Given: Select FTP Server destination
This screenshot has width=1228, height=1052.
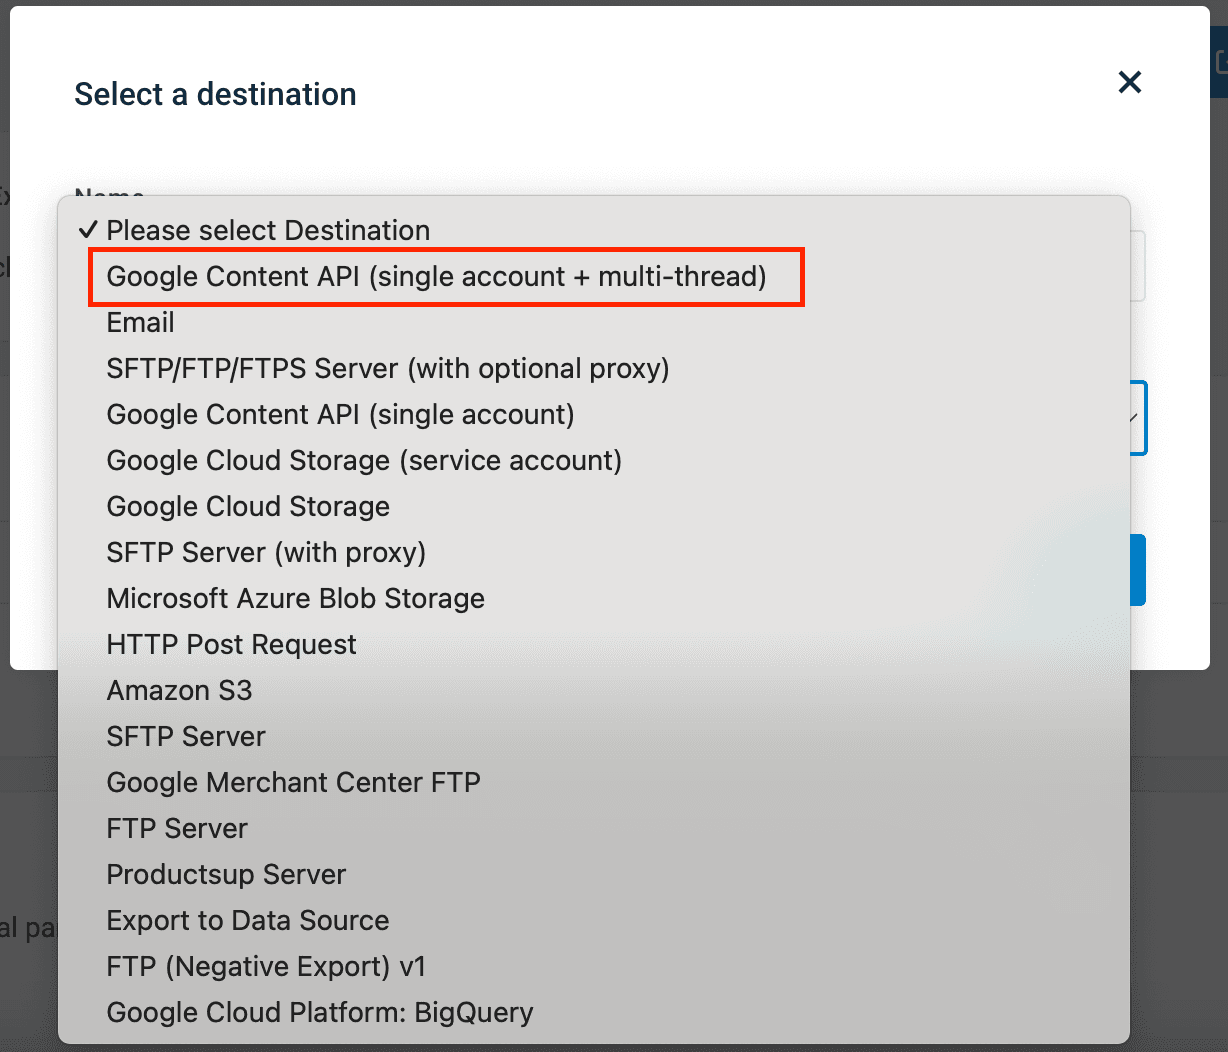Looking at the screenshot, I should (x=177, y=829).
